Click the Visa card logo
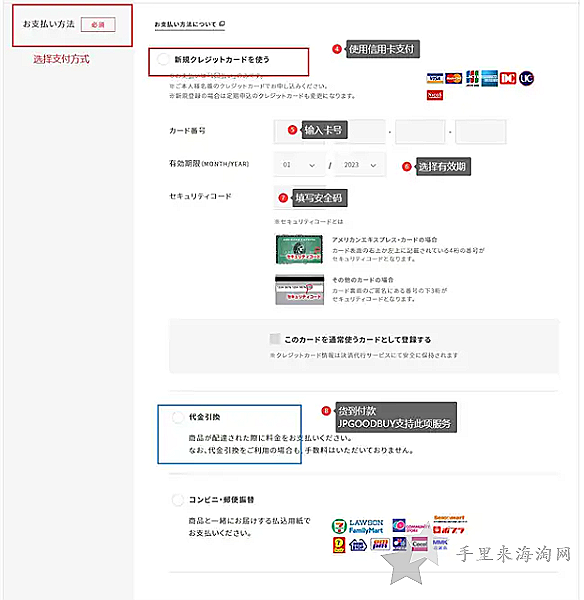The image size is (584, 600). click(x=435, y=78)
